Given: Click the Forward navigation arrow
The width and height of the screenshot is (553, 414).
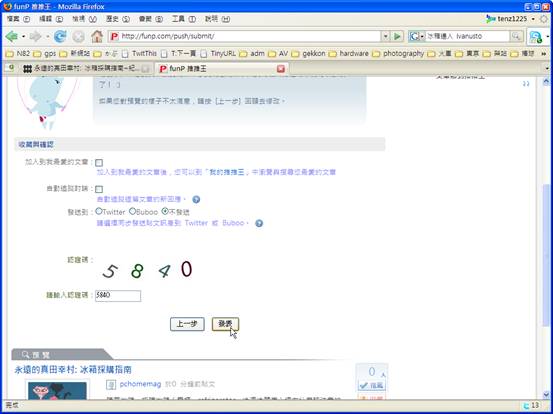Looking at the screenshot, I should coord(35,36).
